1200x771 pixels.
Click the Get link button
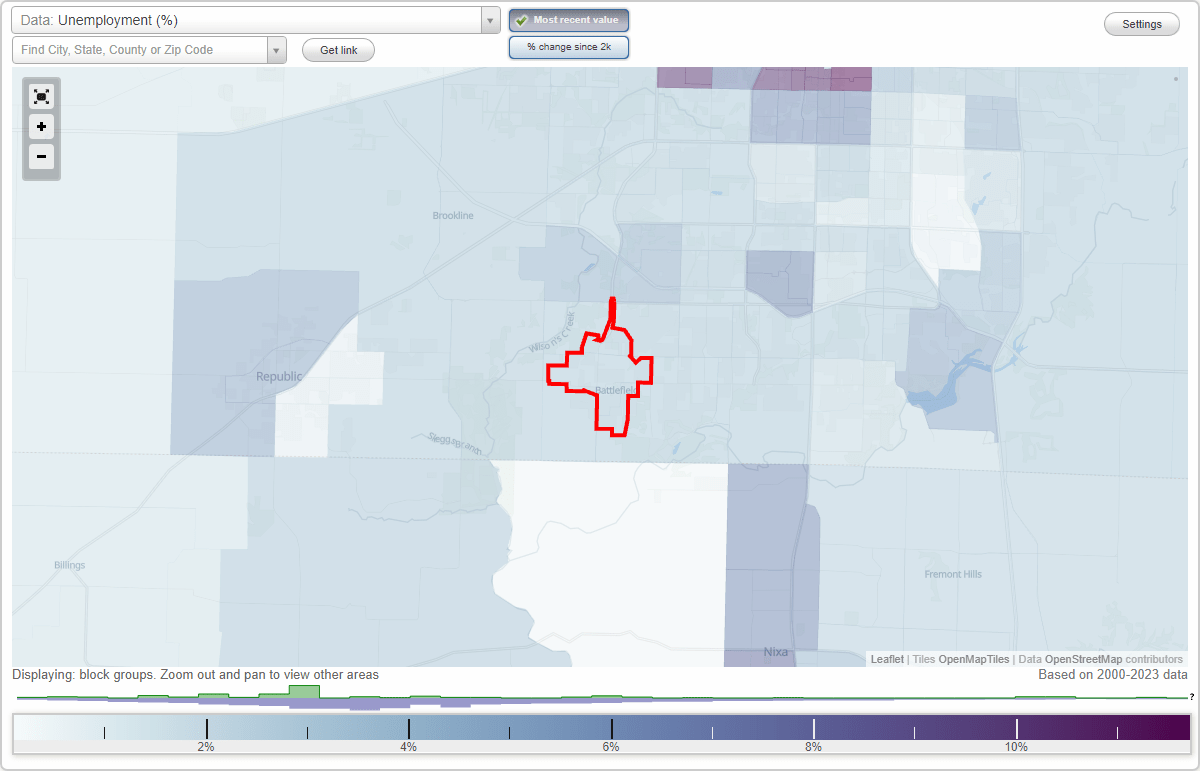(x=337, y=49)
